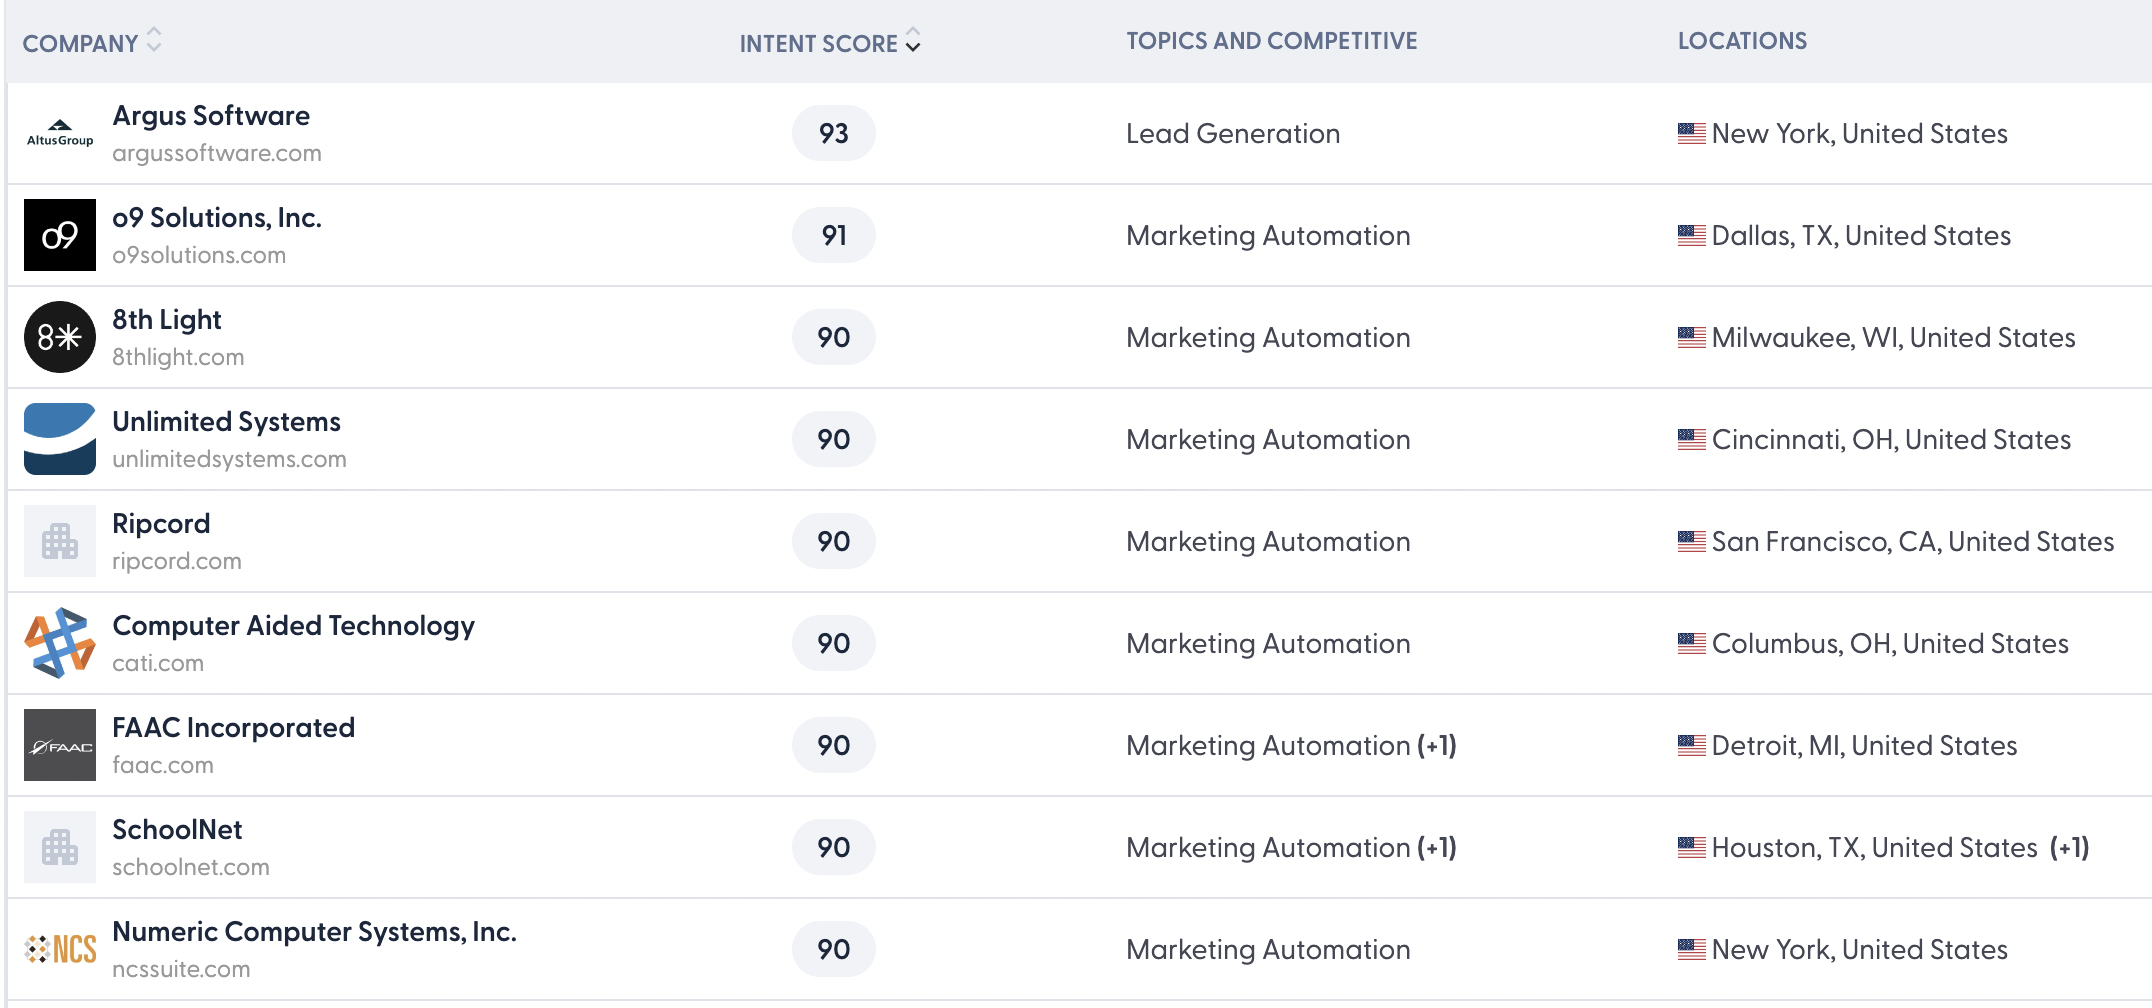Viewport: 2152px width, 1008px height.
Task: Click the 8th Light circular logo
Action: point(59,337)
